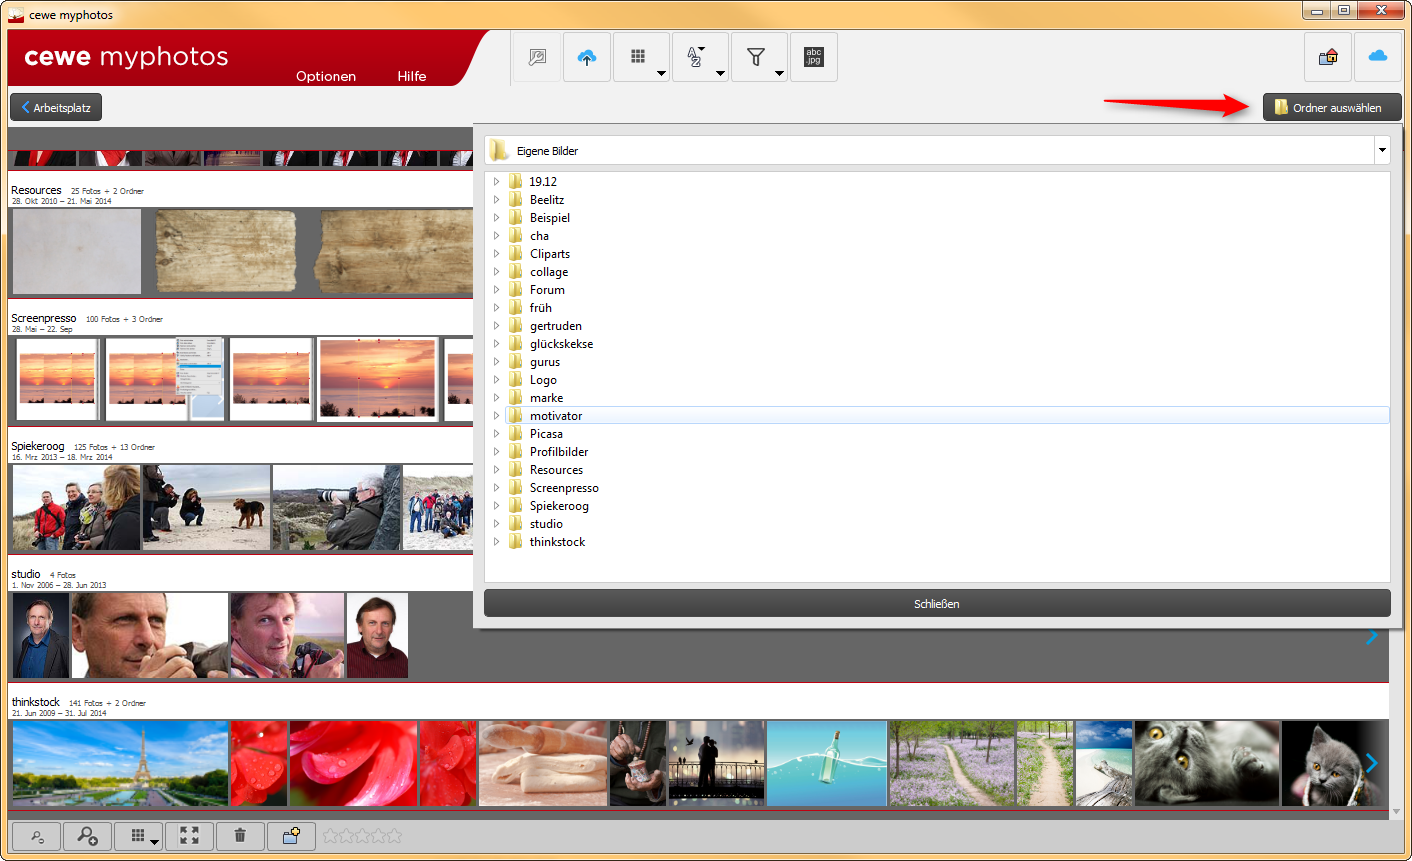The image size is (1412, 861).
Task: Click the blue cloud icon at top right
Action: (1378, 57)
